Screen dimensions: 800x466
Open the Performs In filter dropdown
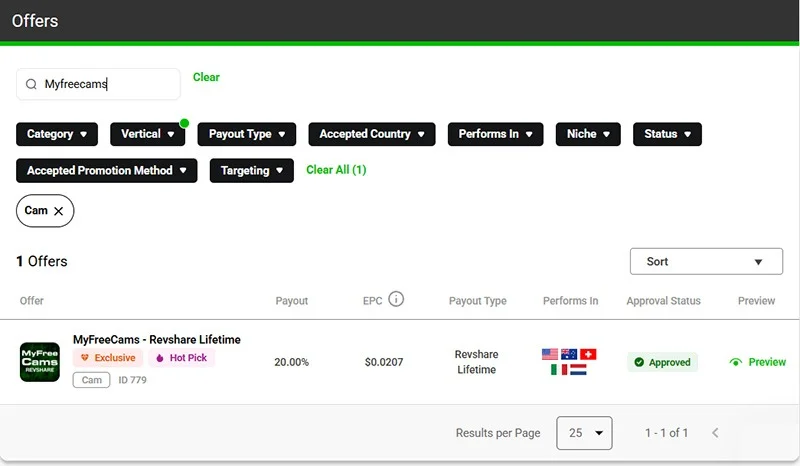pyautogui.click(x=495, y=134)
